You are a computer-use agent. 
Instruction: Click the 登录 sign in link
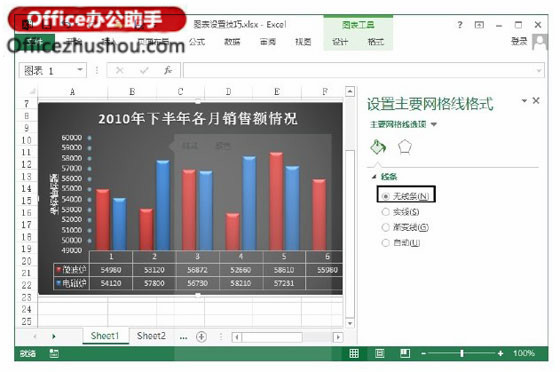tap(519, 41)
